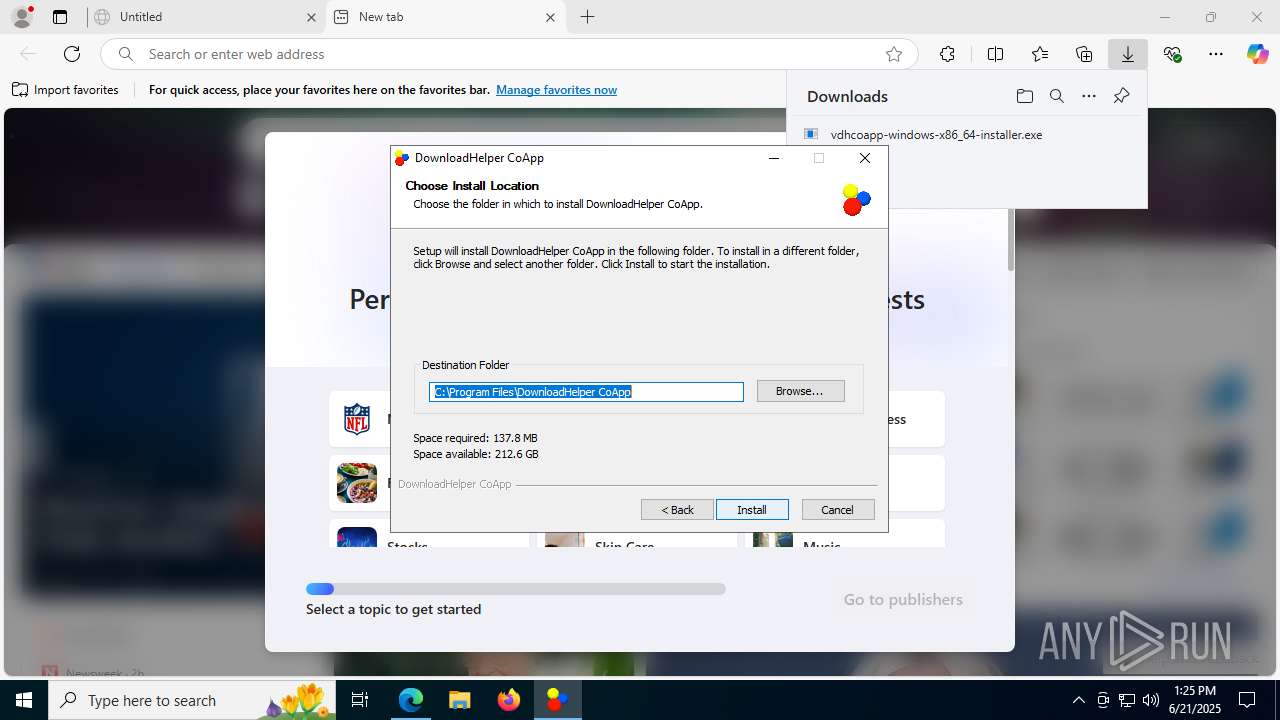Search downloads with magnifier icon
The image size is (1280, 720).
click(1056, 96)
